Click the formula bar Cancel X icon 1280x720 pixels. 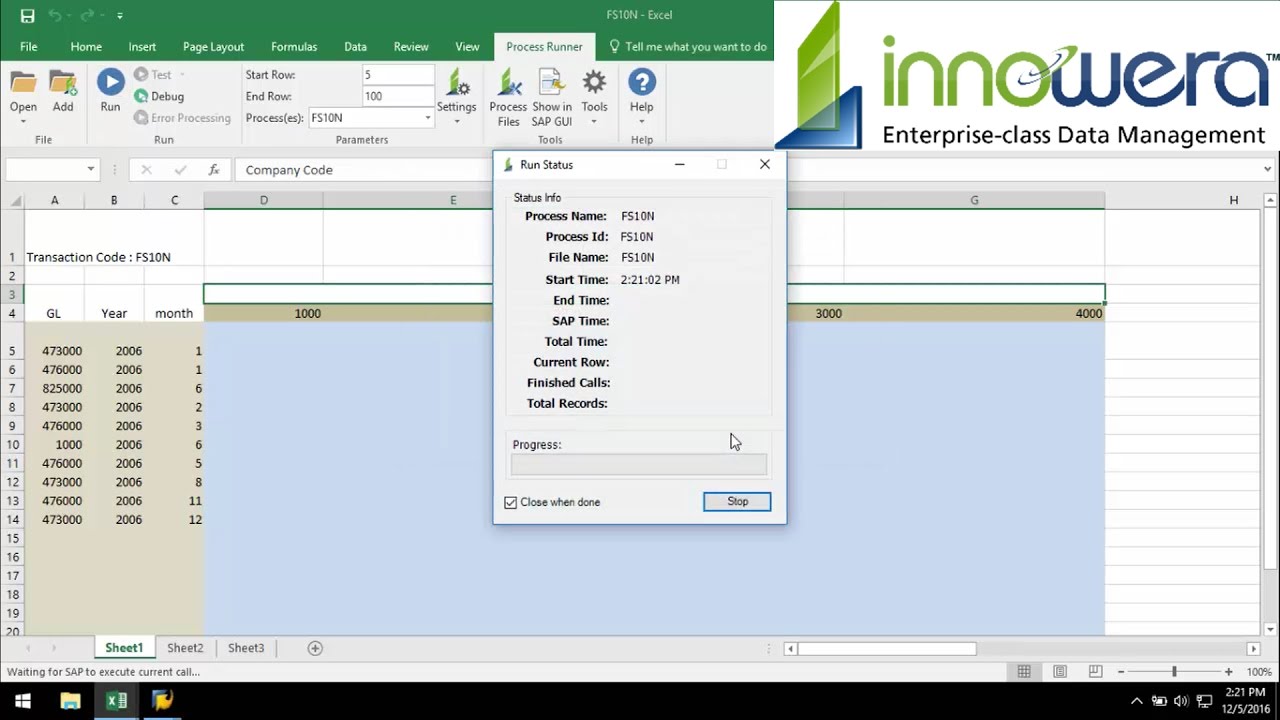[146, 170]
